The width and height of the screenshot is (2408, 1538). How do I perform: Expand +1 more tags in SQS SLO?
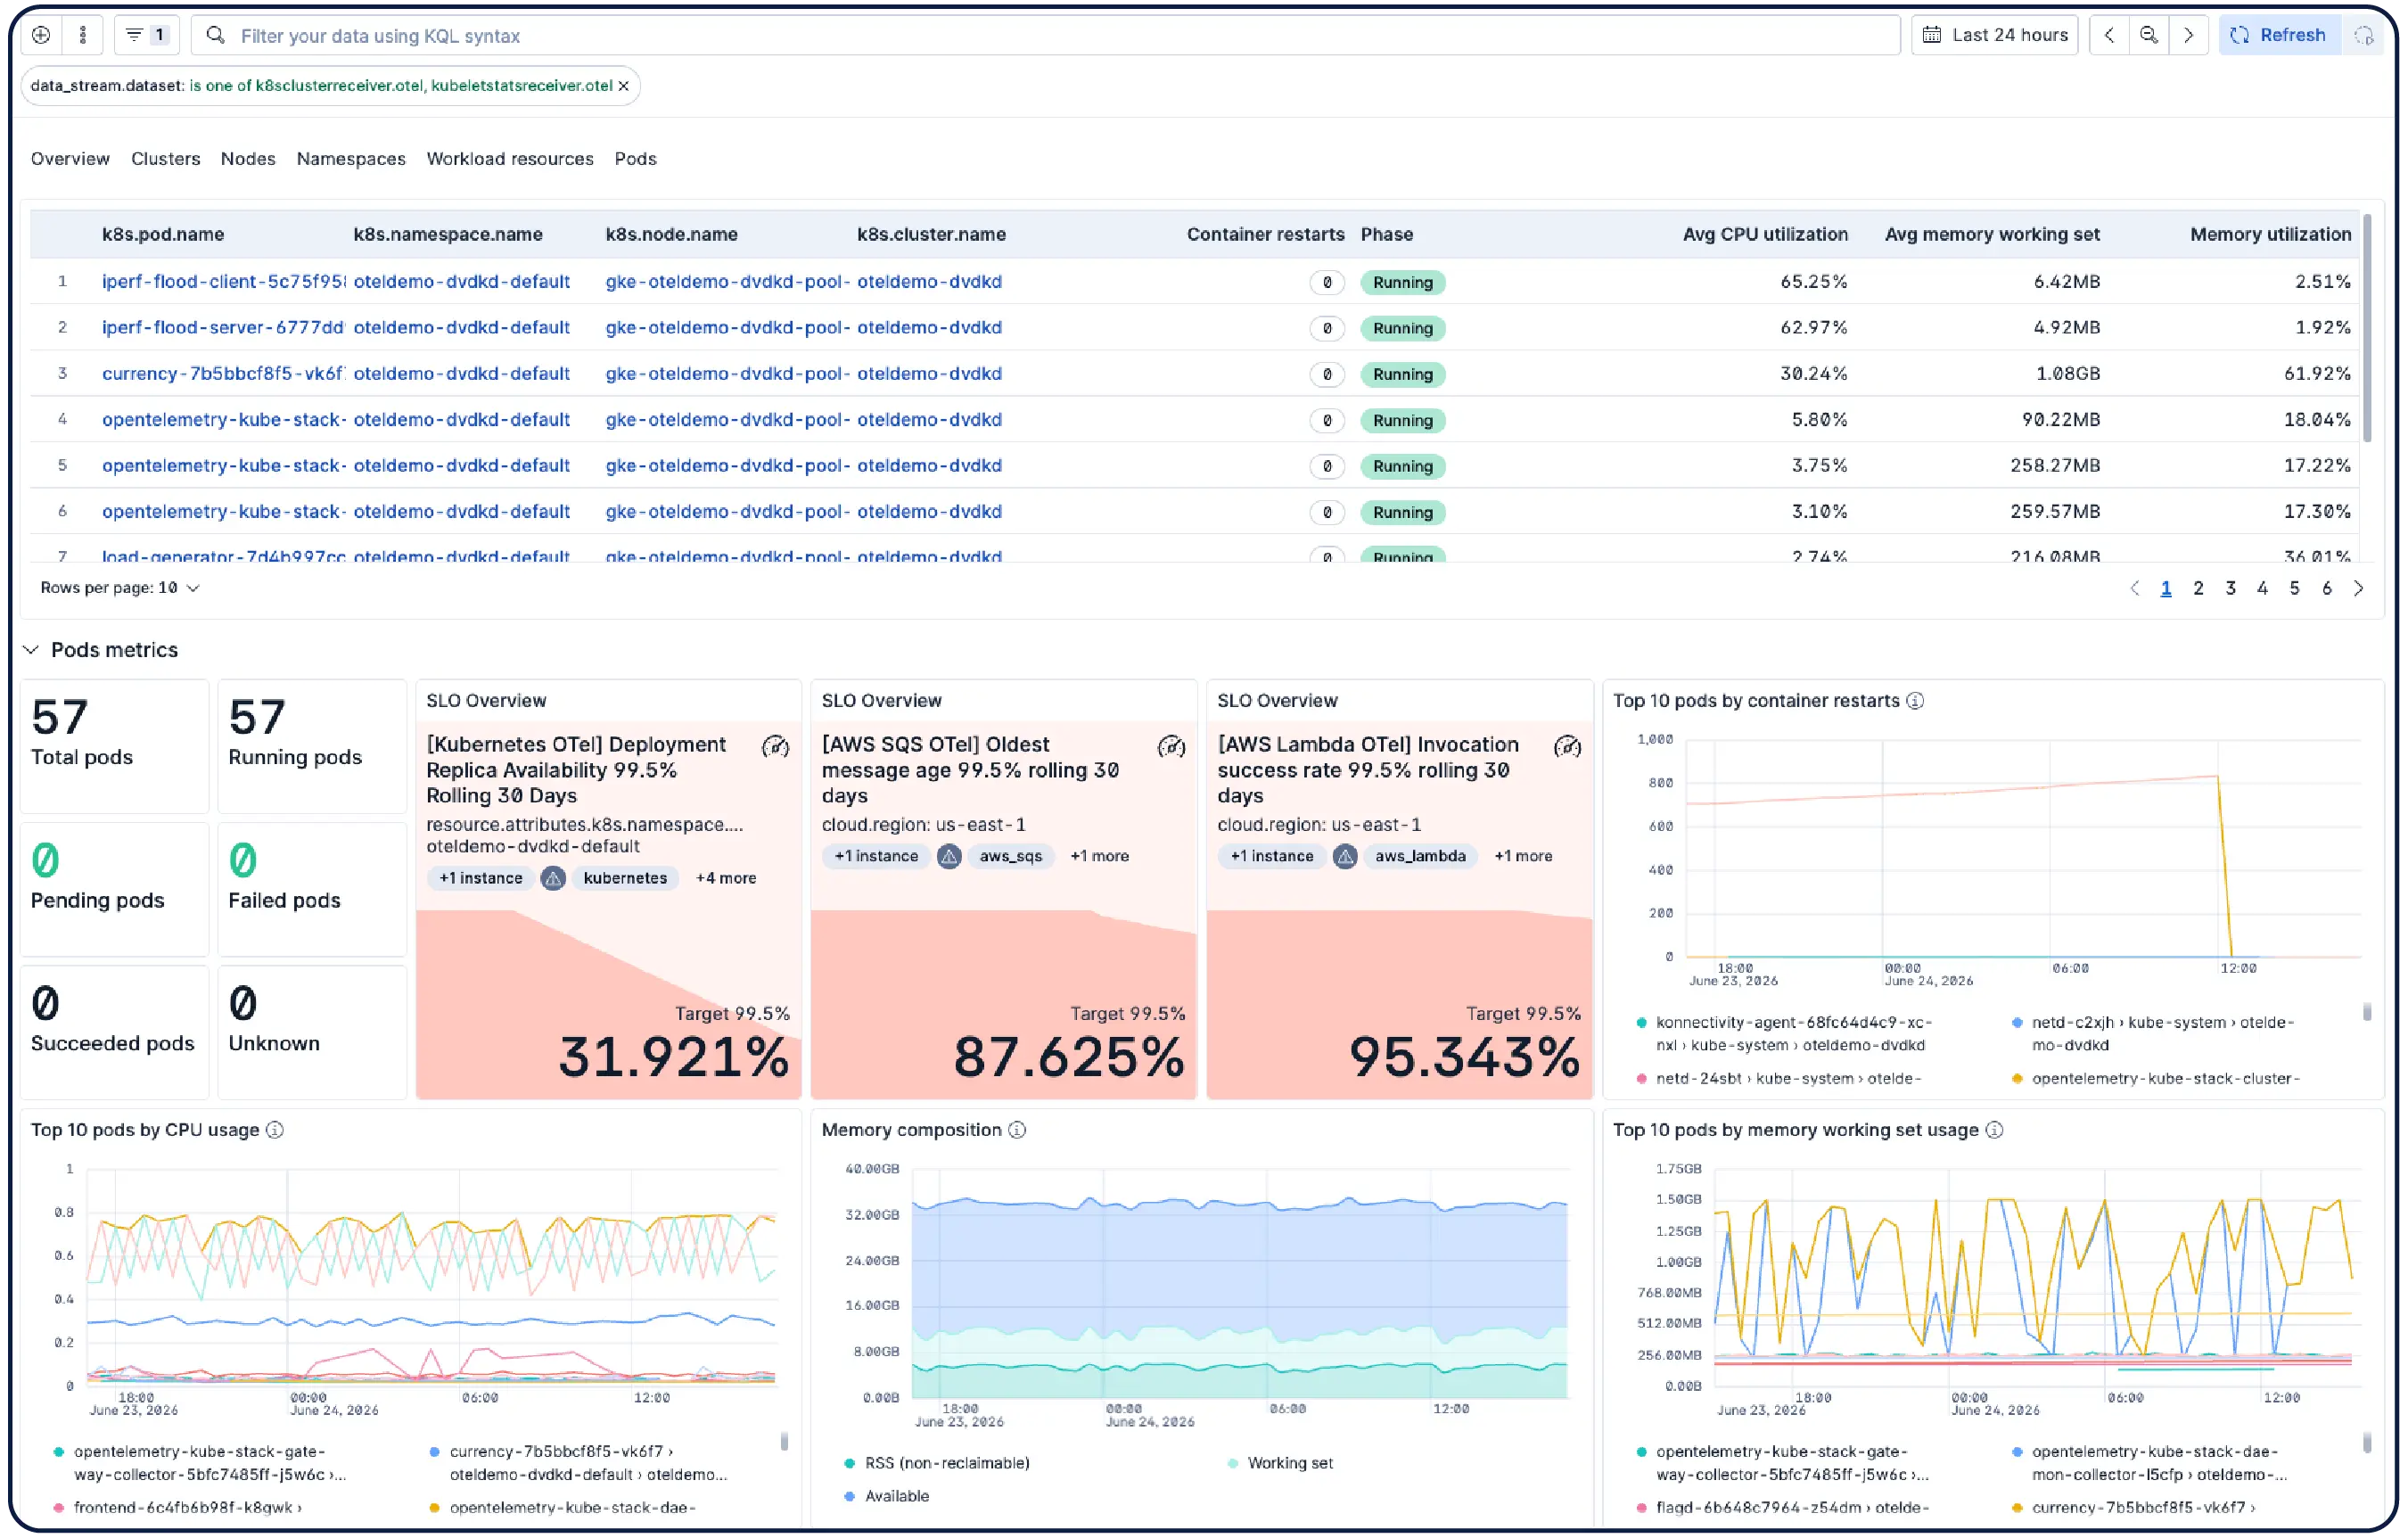1099,857
